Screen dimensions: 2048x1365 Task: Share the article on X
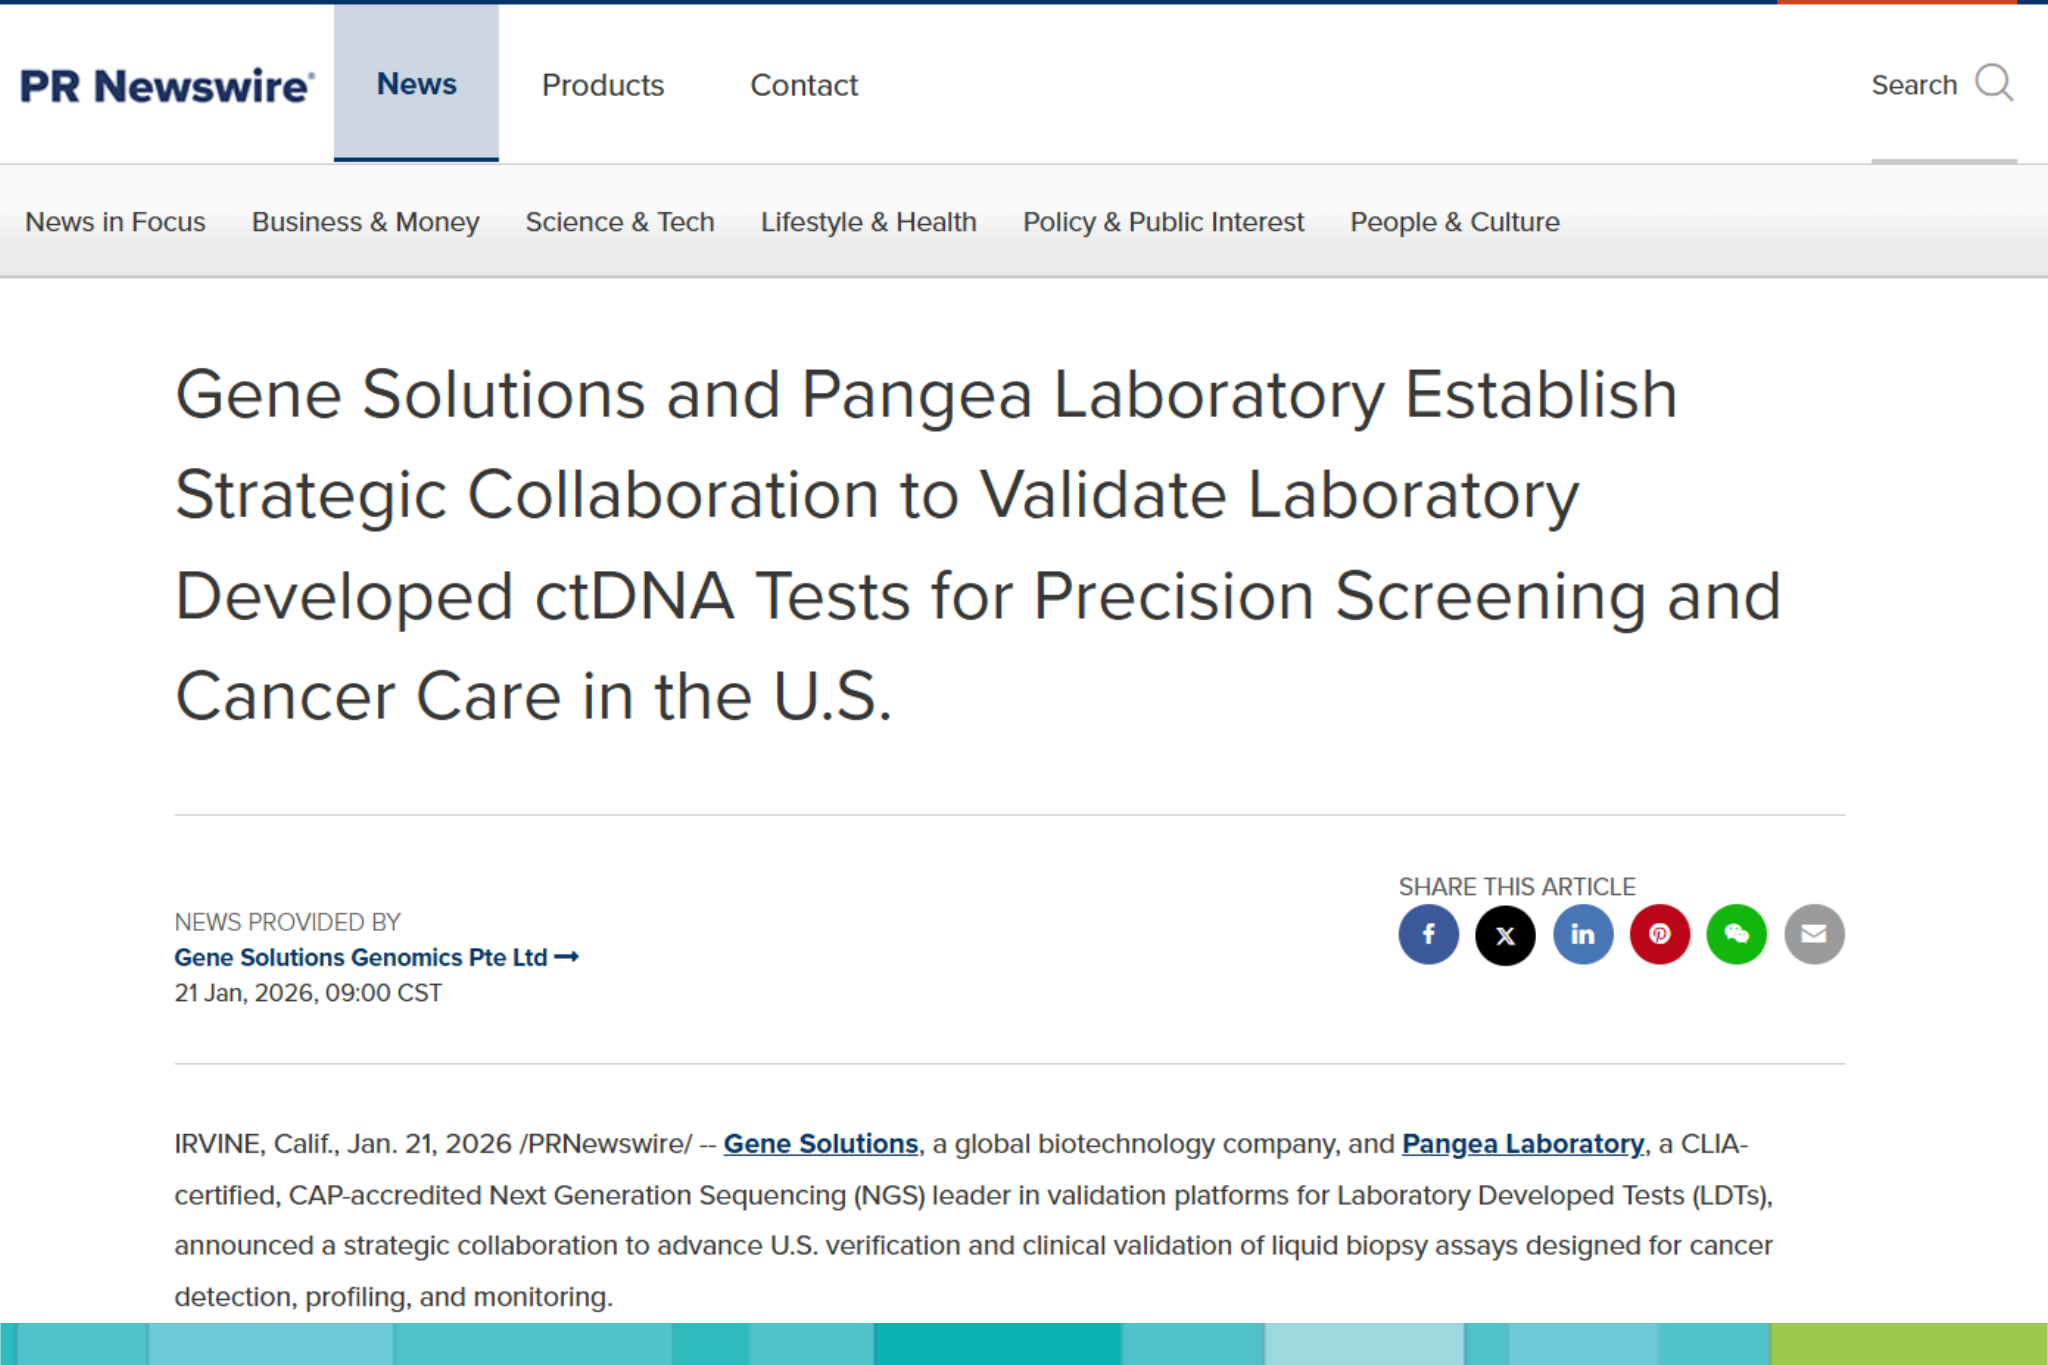pos(1506,934)
